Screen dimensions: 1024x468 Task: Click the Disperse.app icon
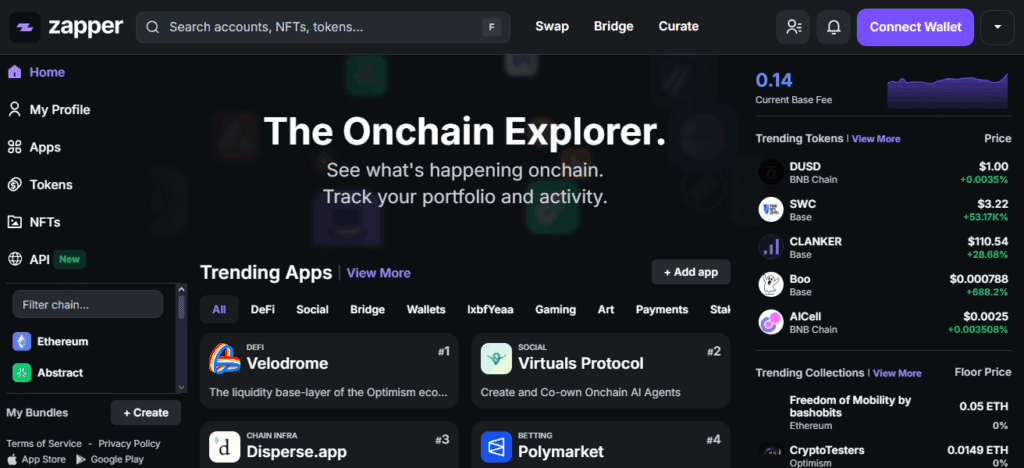point(225,446)
